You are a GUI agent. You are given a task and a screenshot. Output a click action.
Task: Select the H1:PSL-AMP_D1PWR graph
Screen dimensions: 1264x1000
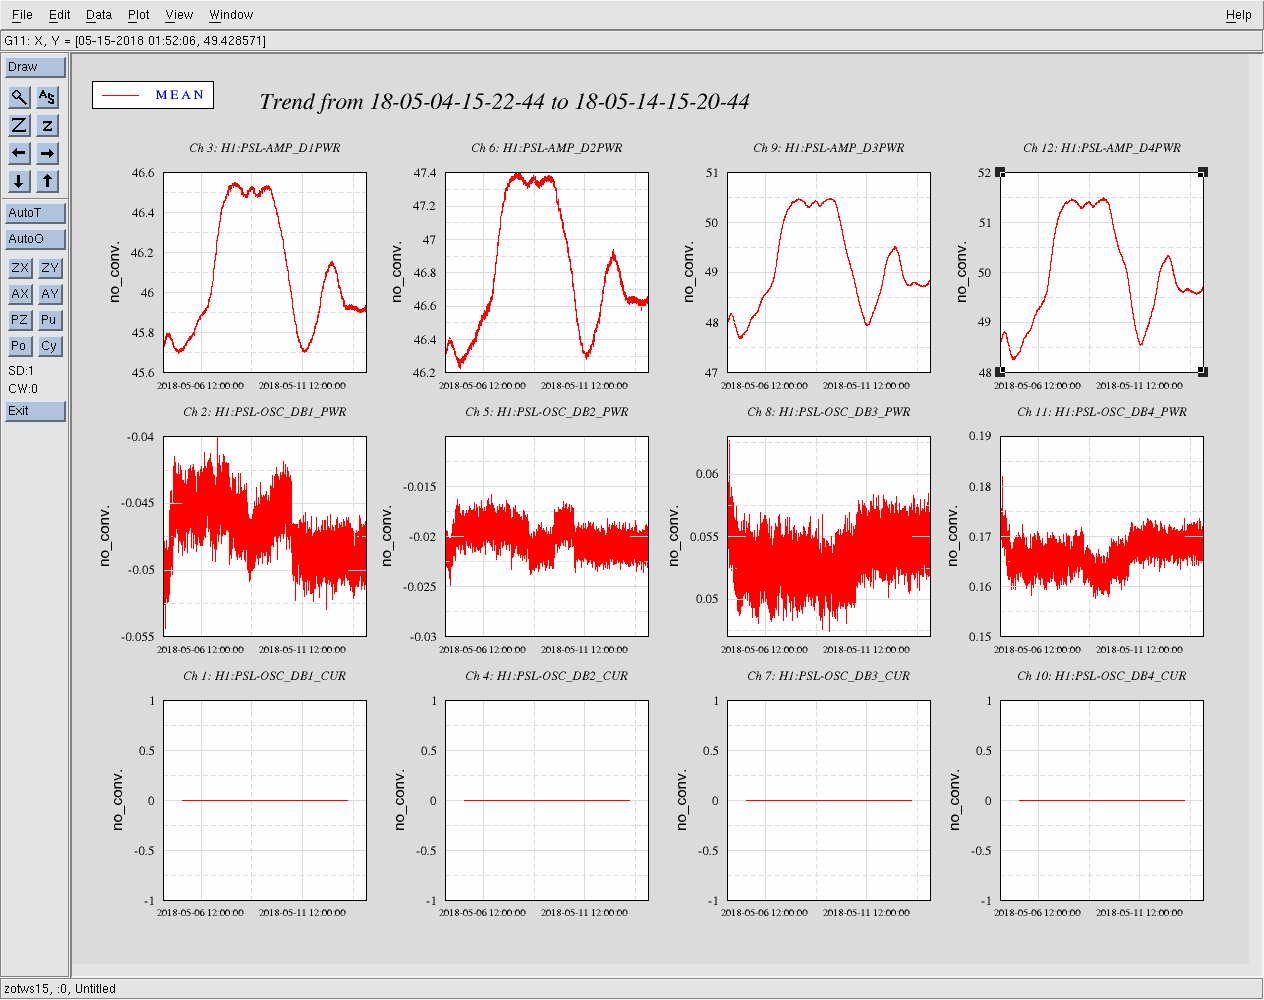point(265,272)
